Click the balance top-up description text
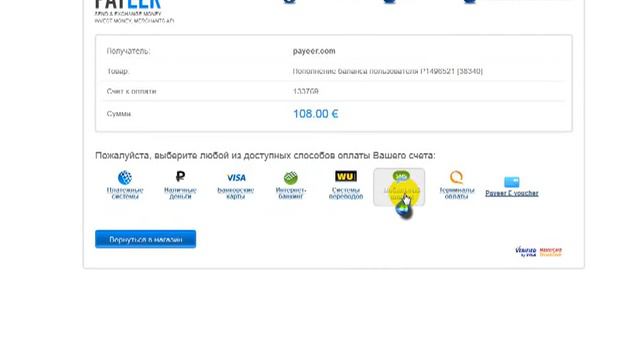640x360 pixels. pyautogui.click(x=387, y=71)
